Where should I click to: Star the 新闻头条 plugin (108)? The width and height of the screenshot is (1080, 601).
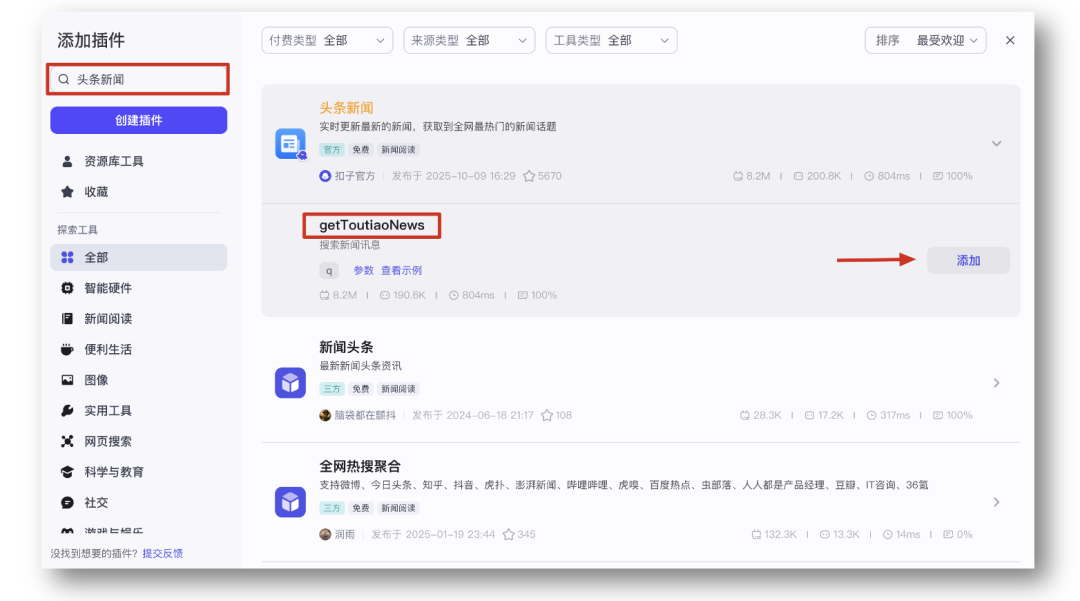click(547, 415)
